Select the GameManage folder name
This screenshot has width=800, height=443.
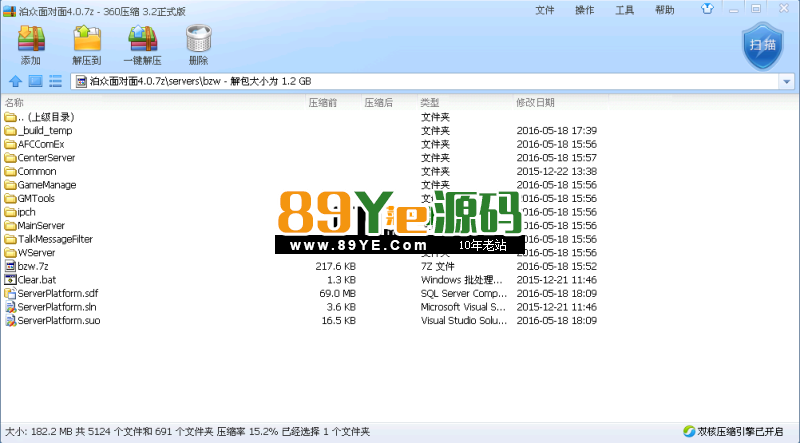(47, 185)
